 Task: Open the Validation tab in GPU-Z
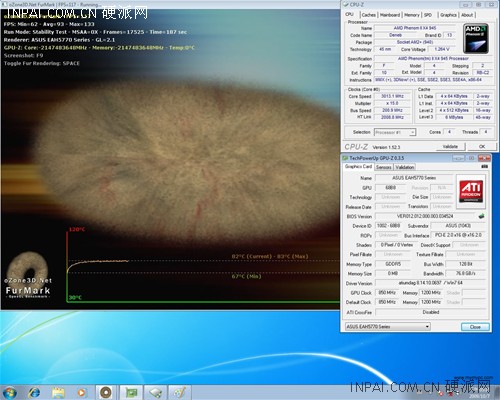(x=405, y=167)
